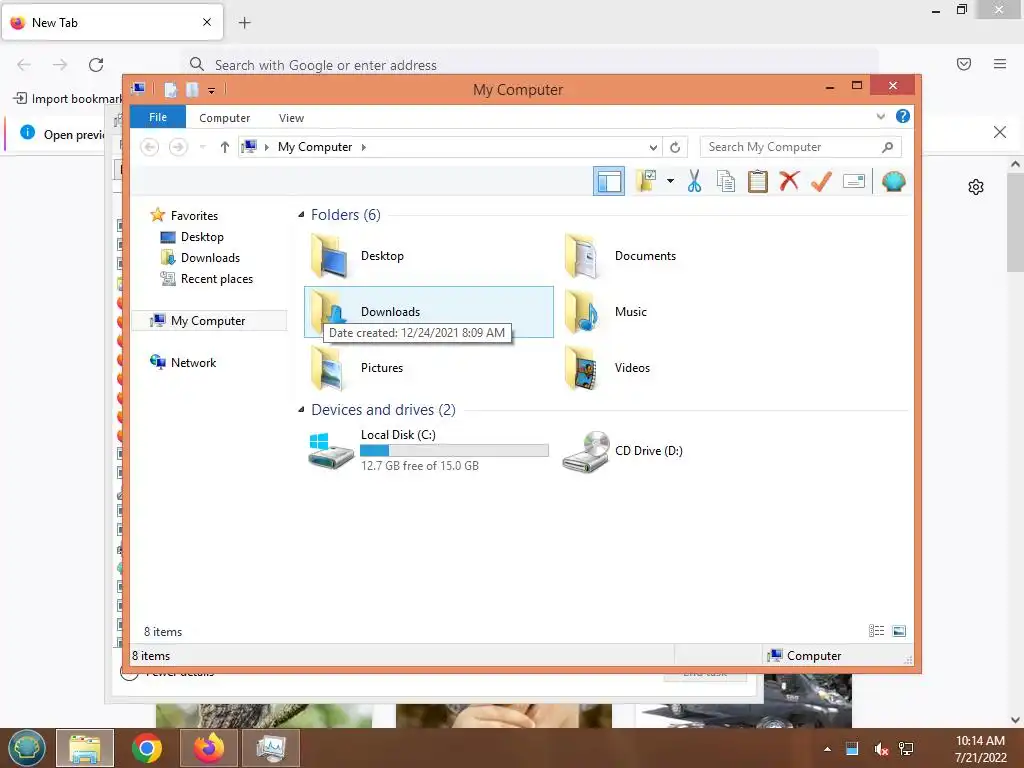Click the muted volume tray icon
This screenshot has width=1024, height=768.
[x=881, y=749]
